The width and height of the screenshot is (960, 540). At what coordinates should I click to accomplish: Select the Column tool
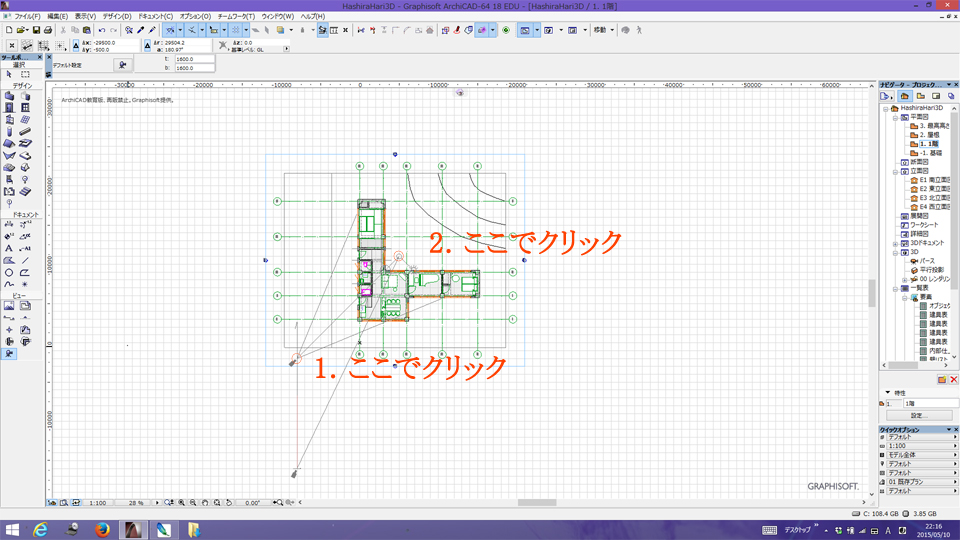coord(9,132)
